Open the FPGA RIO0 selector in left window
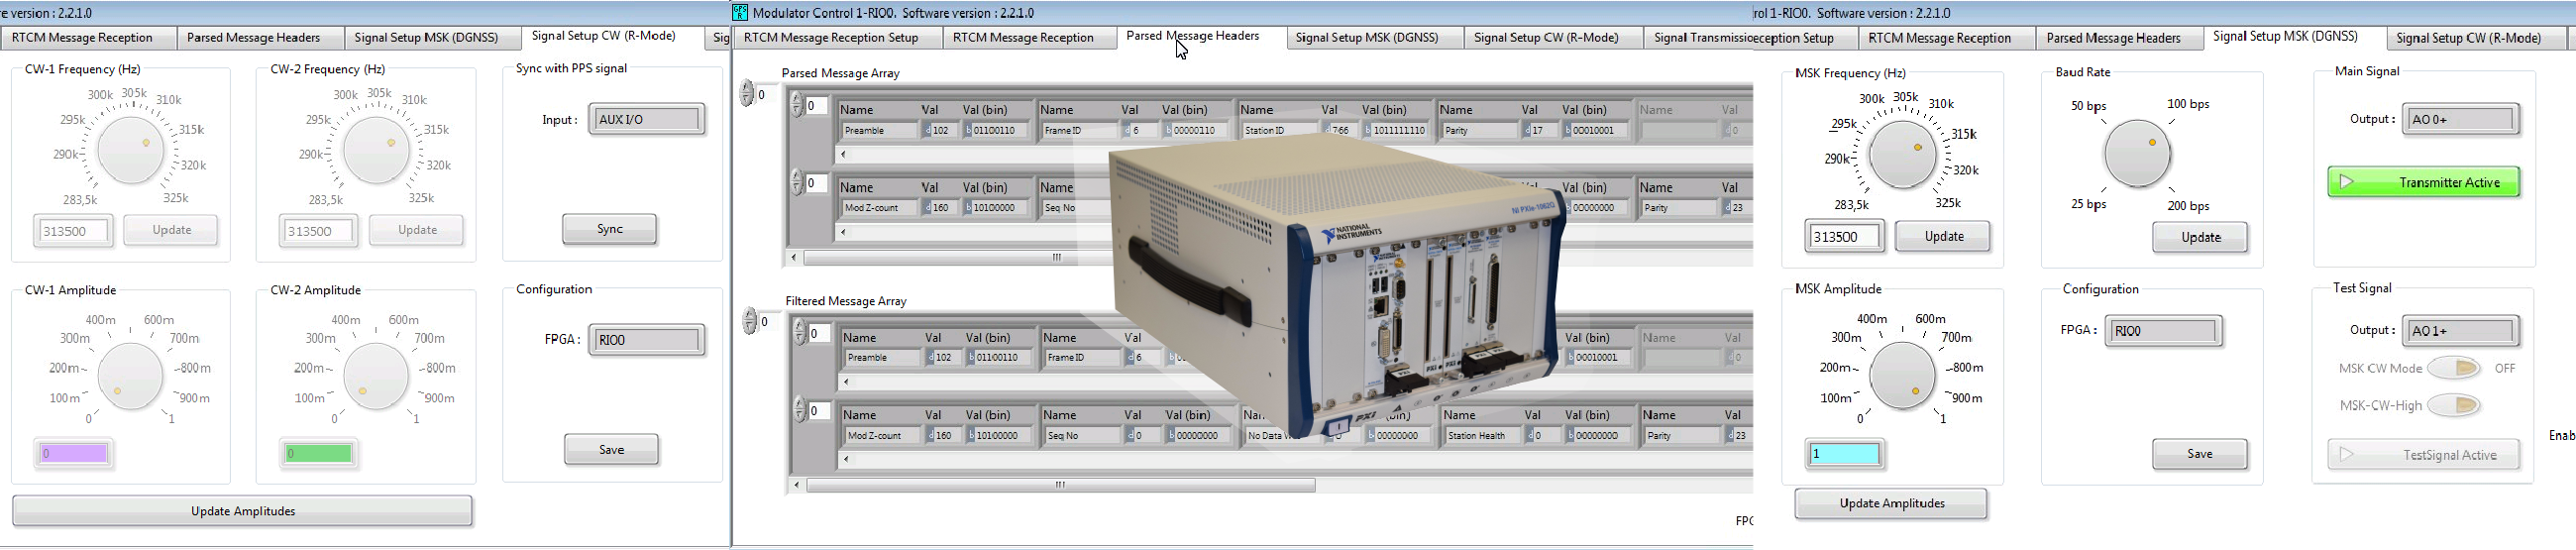Screen dimensions: 2576x550 click(x=646, y=340)
